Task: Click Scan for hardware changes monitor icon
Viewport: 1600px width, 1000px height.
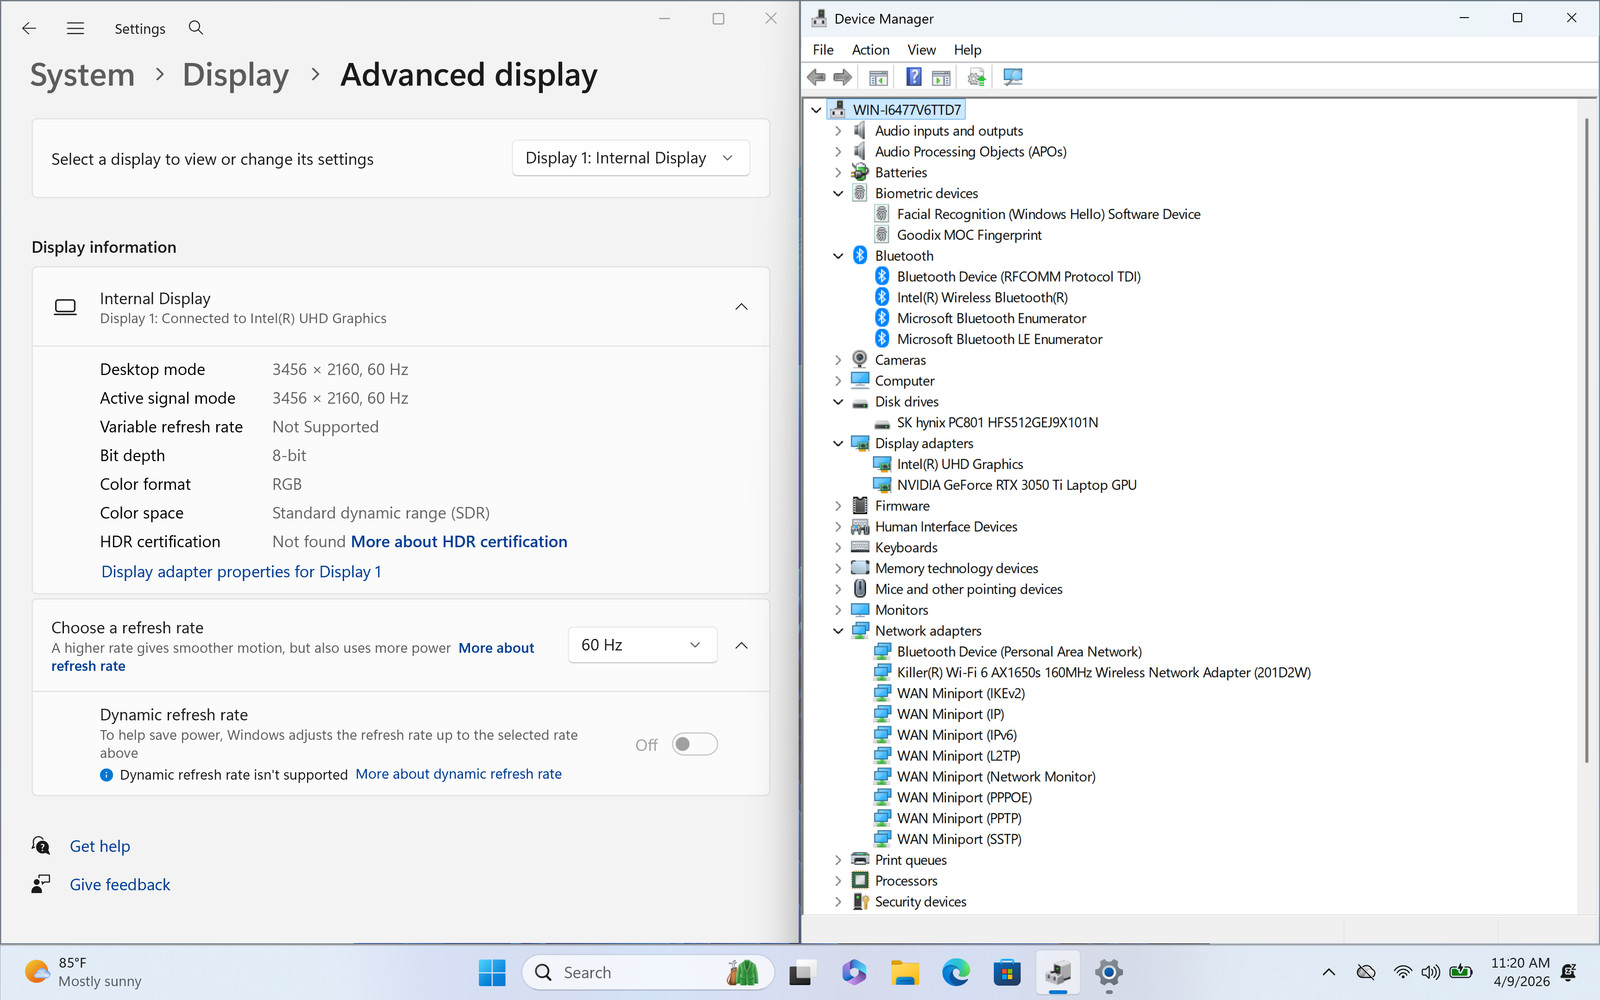Action: pos(1012,77)
